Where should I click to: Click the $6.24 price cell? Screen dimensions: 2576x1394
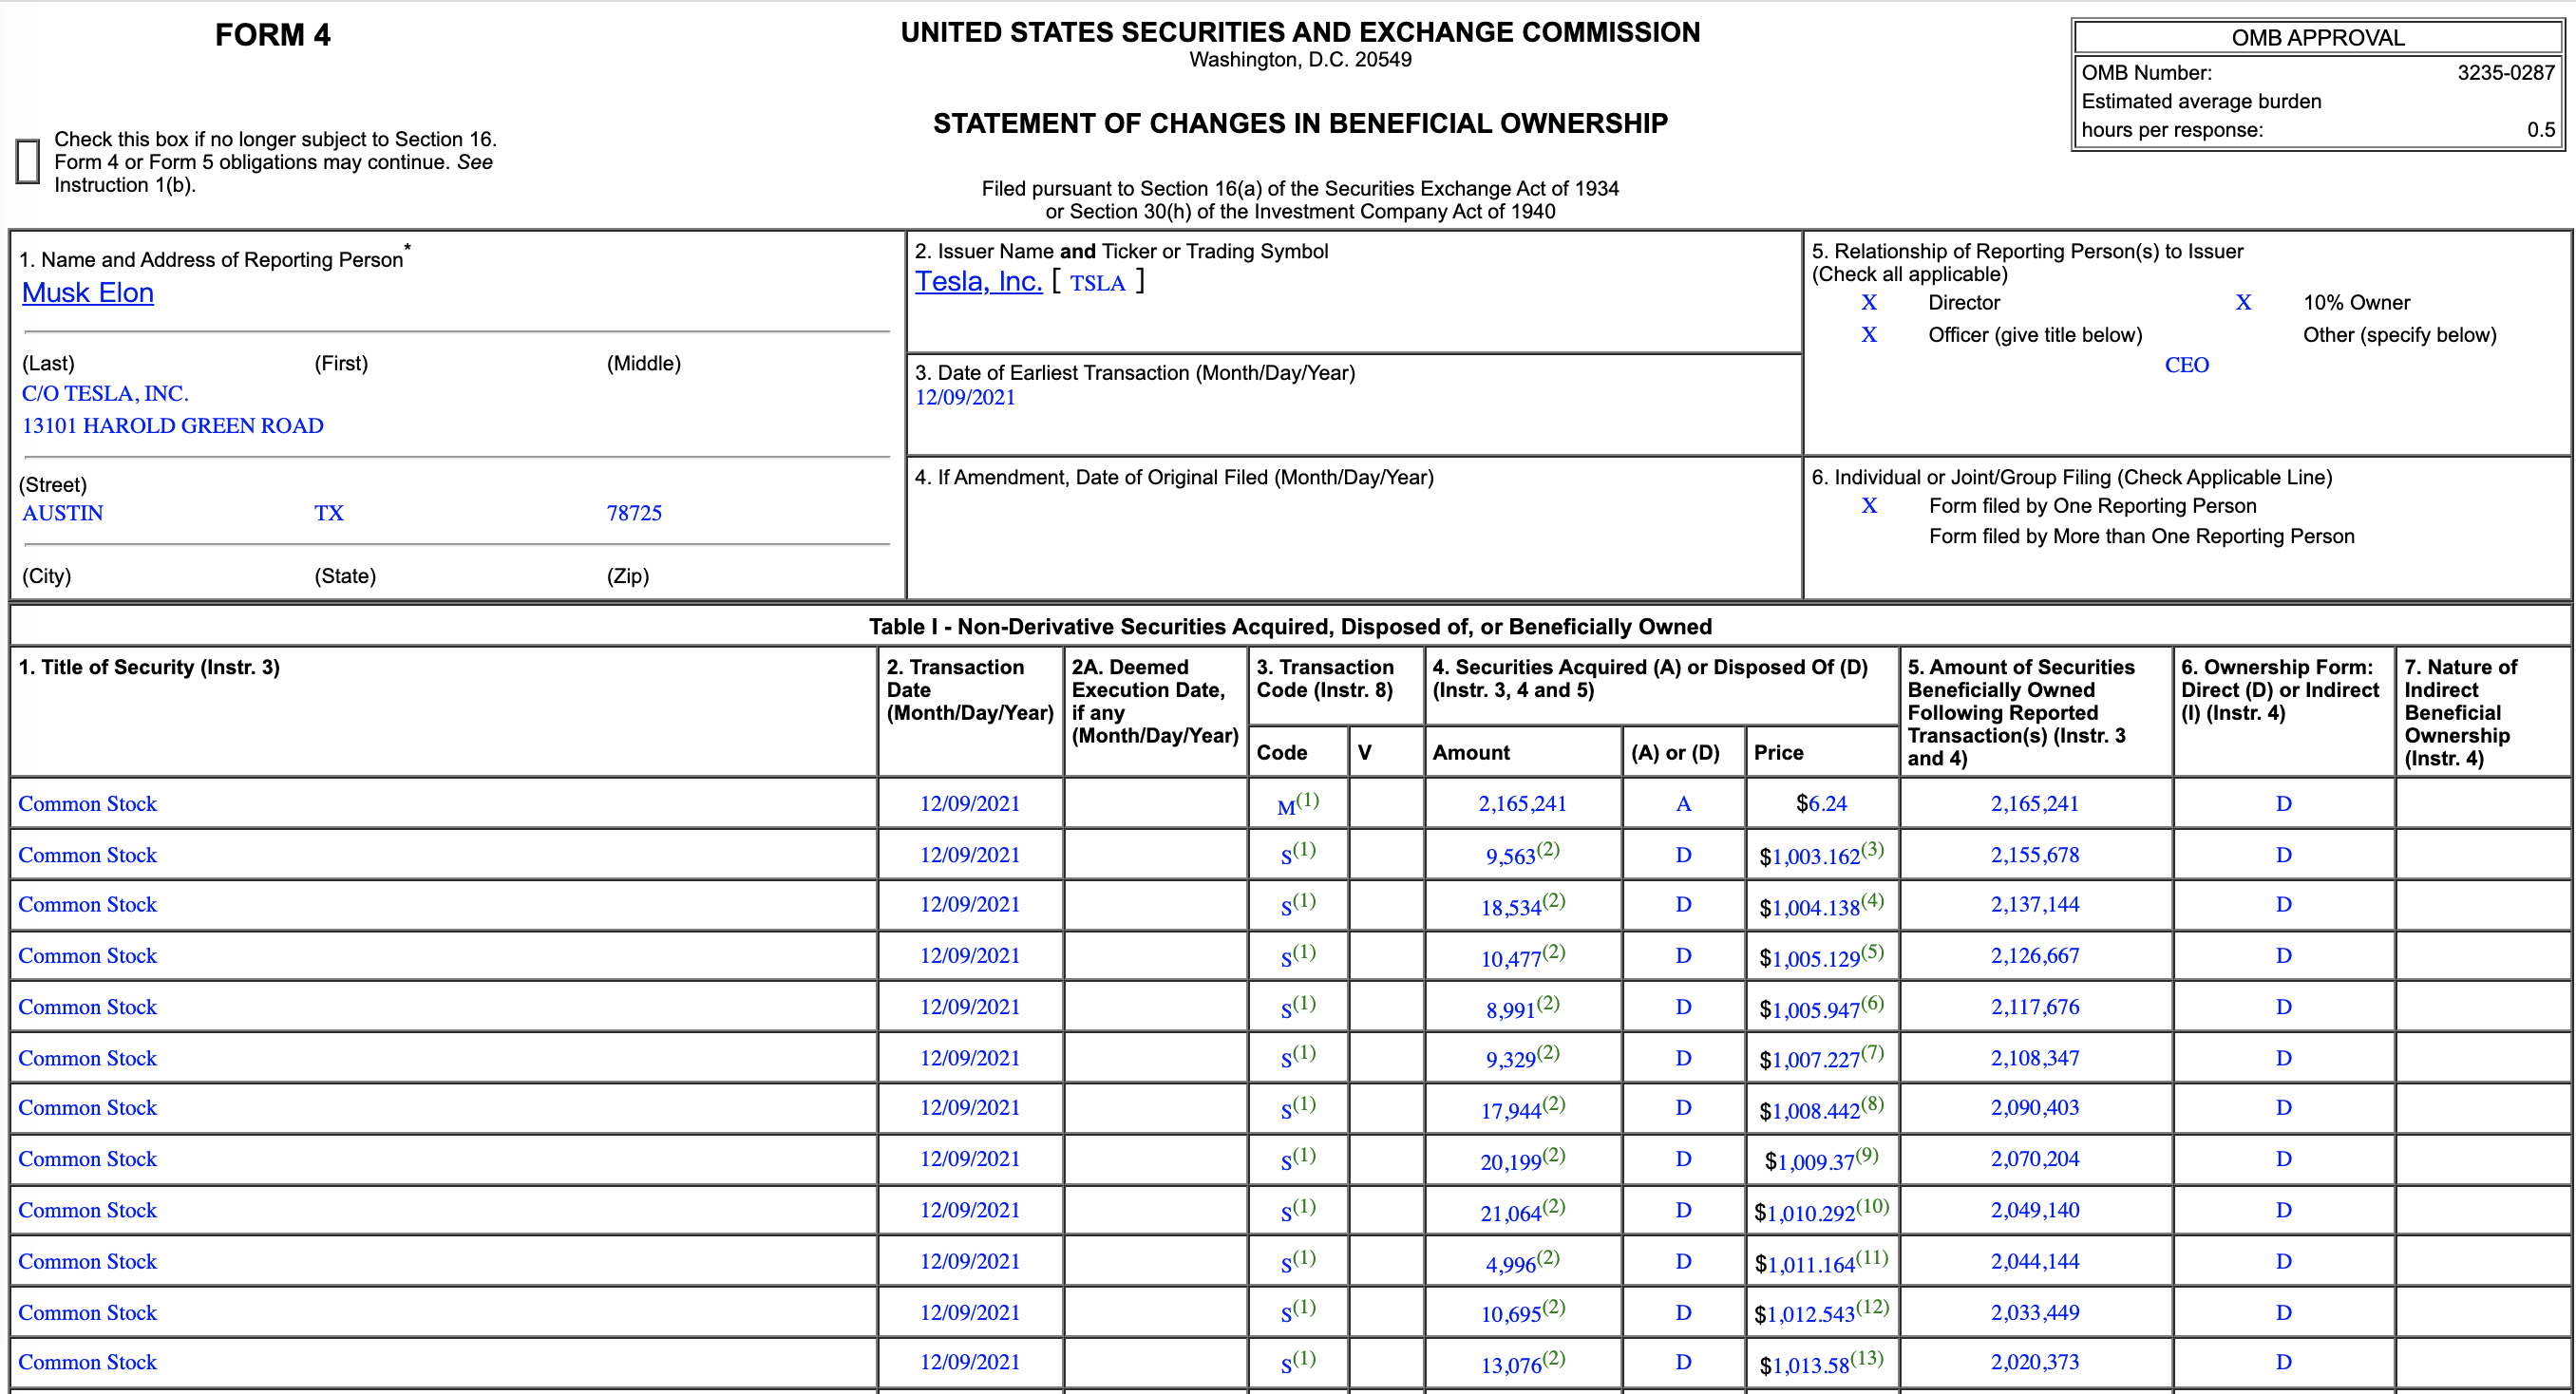coord(1821,804)
